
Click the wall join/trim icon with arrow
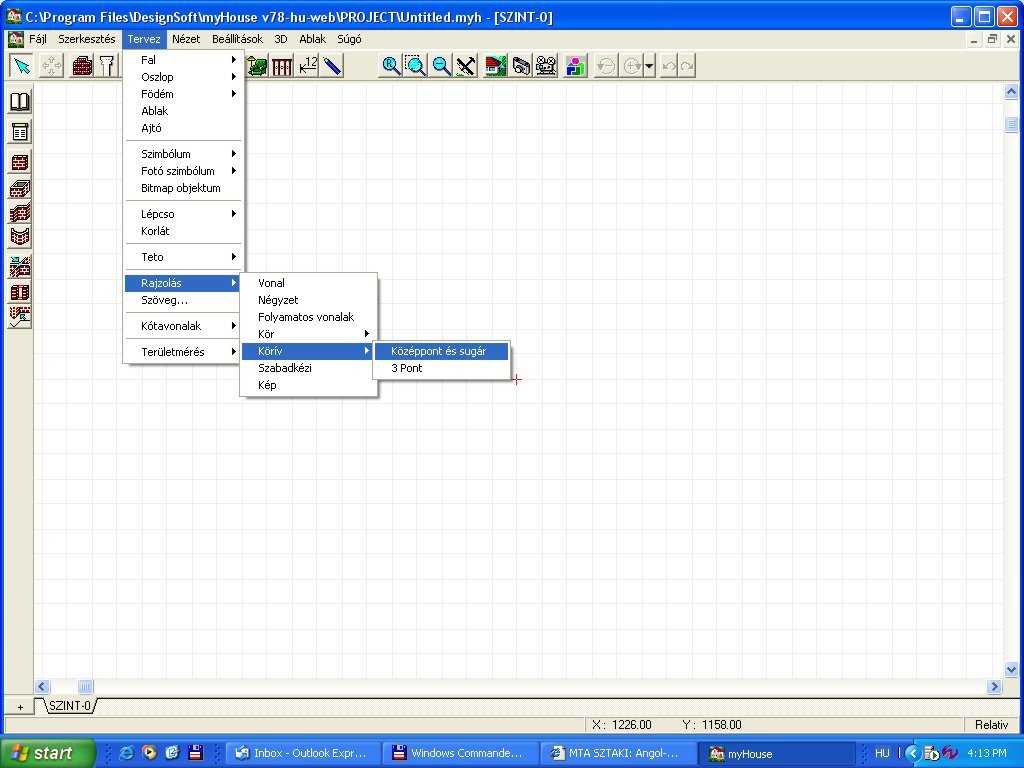click(x=20, y=267)
